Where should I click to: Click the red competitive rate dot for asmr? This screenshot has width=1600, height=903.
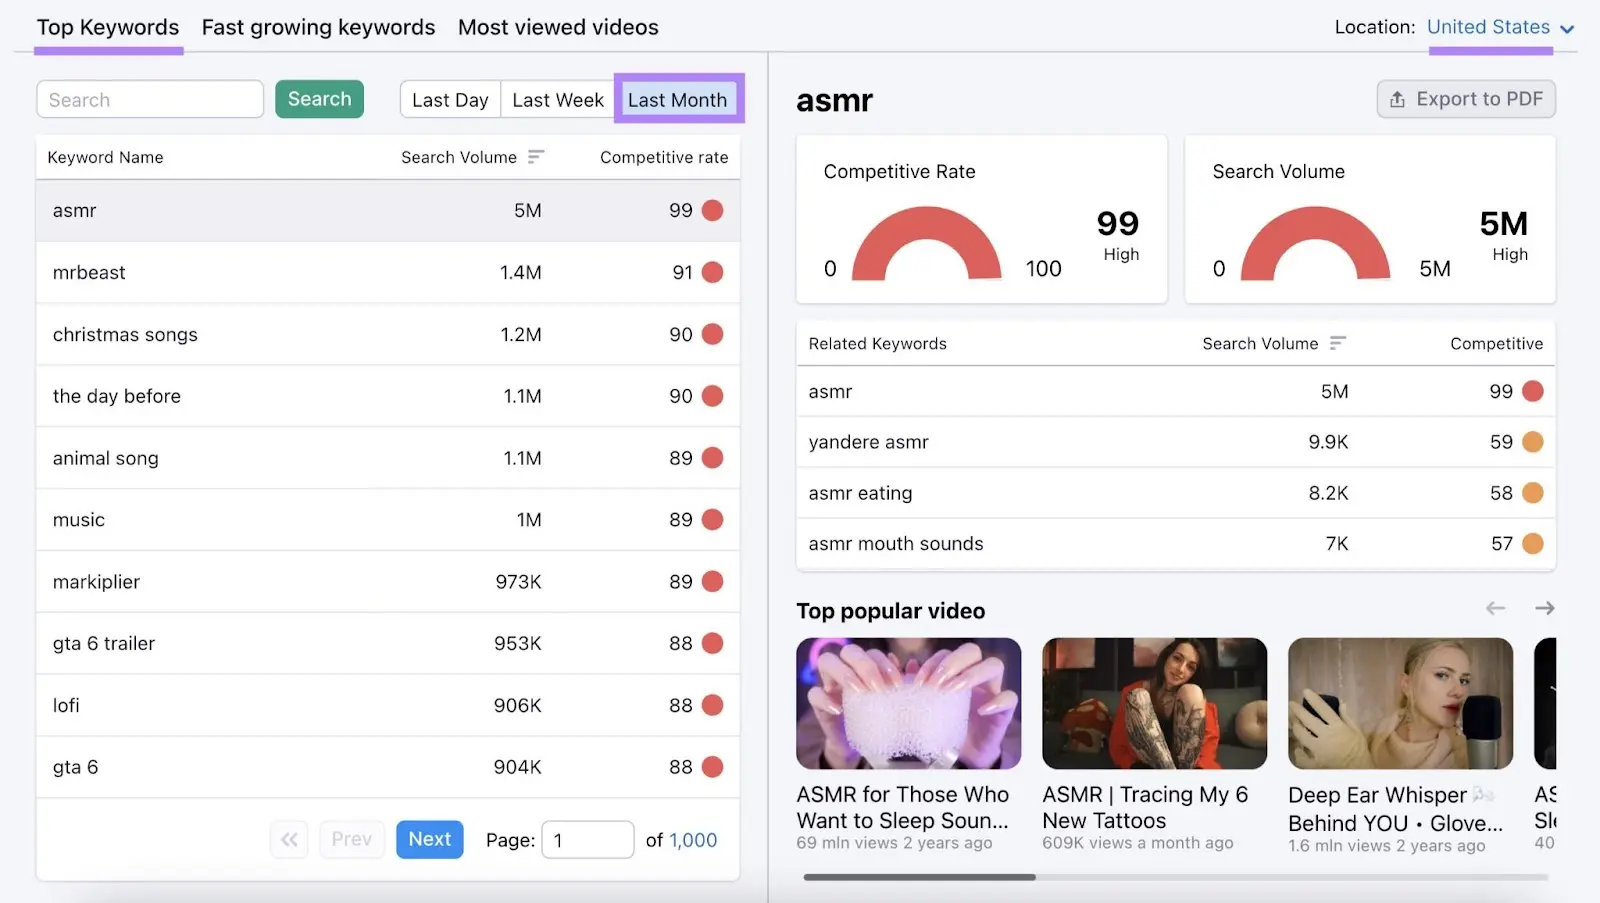click(711, 210)
